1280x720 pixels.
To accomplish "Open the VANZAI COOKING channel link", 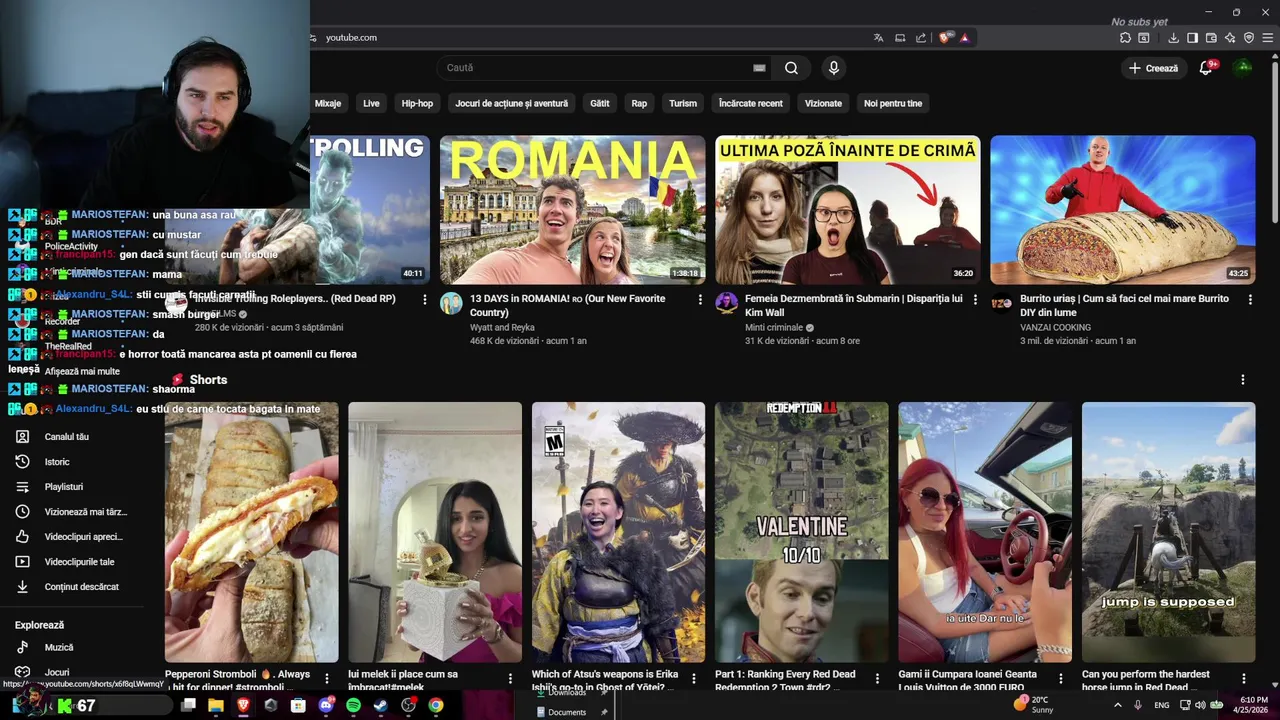I will [x=1055, y=327].
